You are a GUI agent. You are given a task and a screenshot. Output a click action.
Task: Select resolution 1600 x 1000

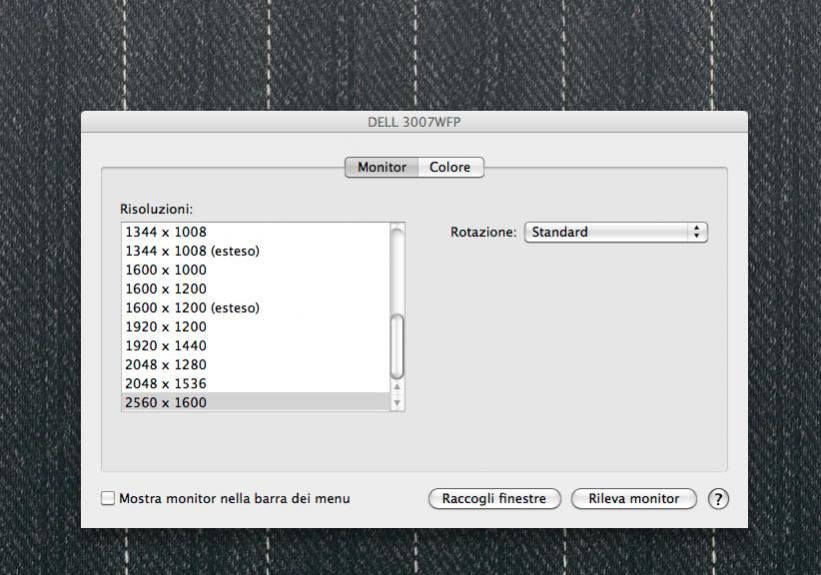pos(256,270)
